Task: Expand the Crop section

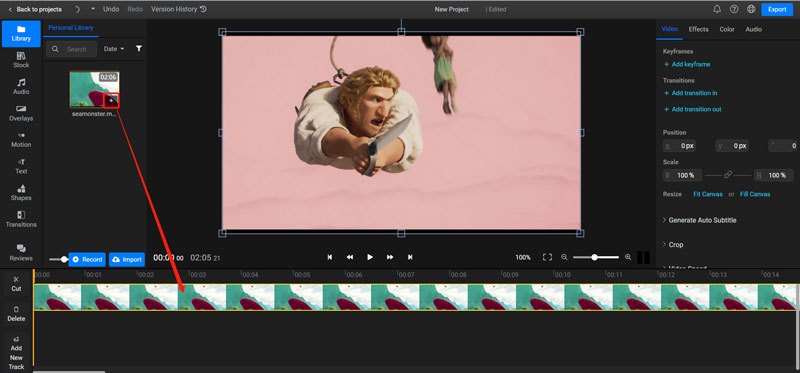Action: point(672,244)
